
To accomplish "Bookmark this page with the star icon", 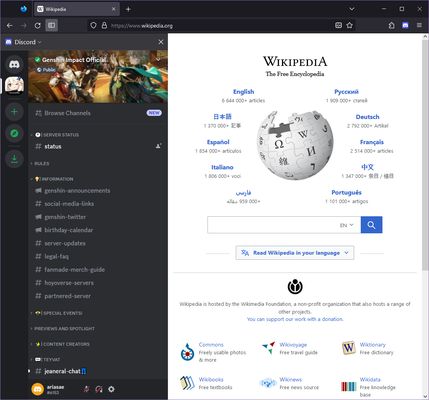I will pos(349,25).
